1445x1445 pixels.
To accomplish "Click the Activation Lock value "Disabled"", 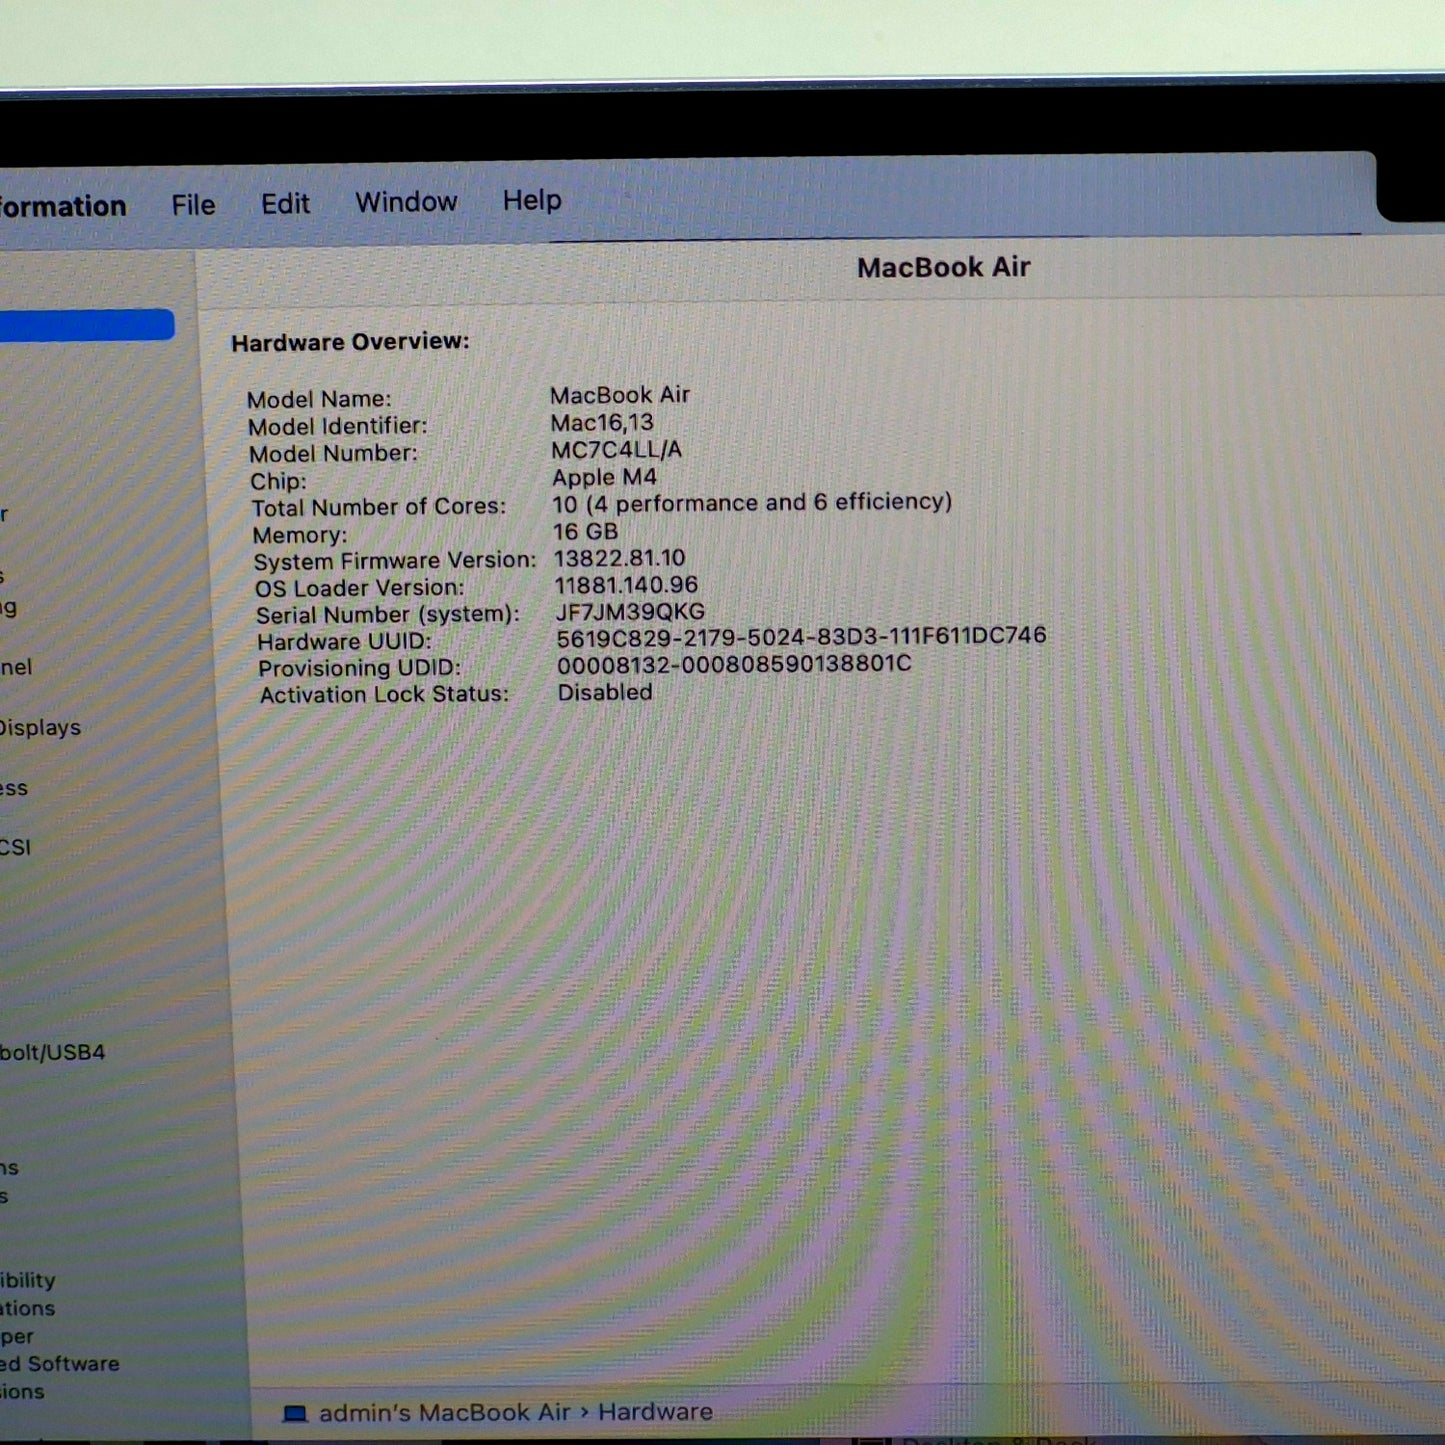I will tap(605, 692).
